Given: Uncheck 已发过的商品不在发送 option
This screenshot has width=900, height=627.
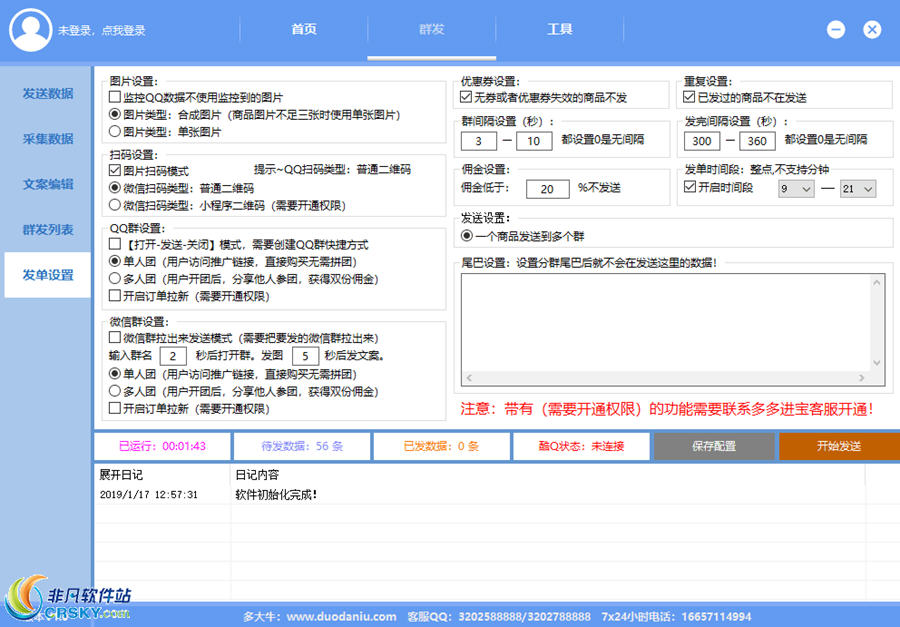Looking at the screenshot, I should pyautogui.click(x=689, y=98).
